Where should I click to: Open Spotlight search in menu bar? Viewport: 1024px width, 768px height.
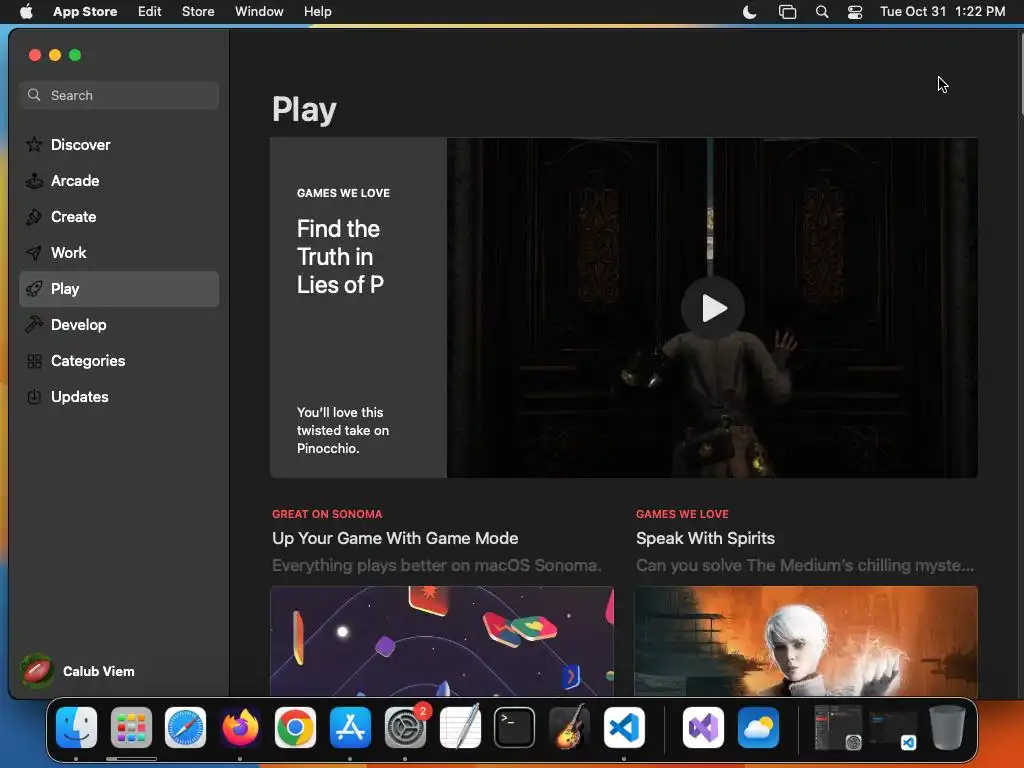tap(822, 12)
